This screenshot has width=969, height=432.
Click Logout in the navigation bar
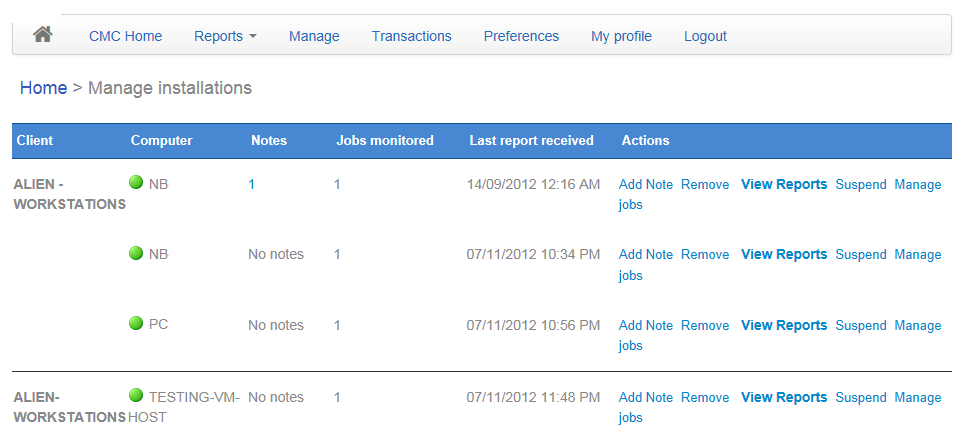click(x=705, y=36)
